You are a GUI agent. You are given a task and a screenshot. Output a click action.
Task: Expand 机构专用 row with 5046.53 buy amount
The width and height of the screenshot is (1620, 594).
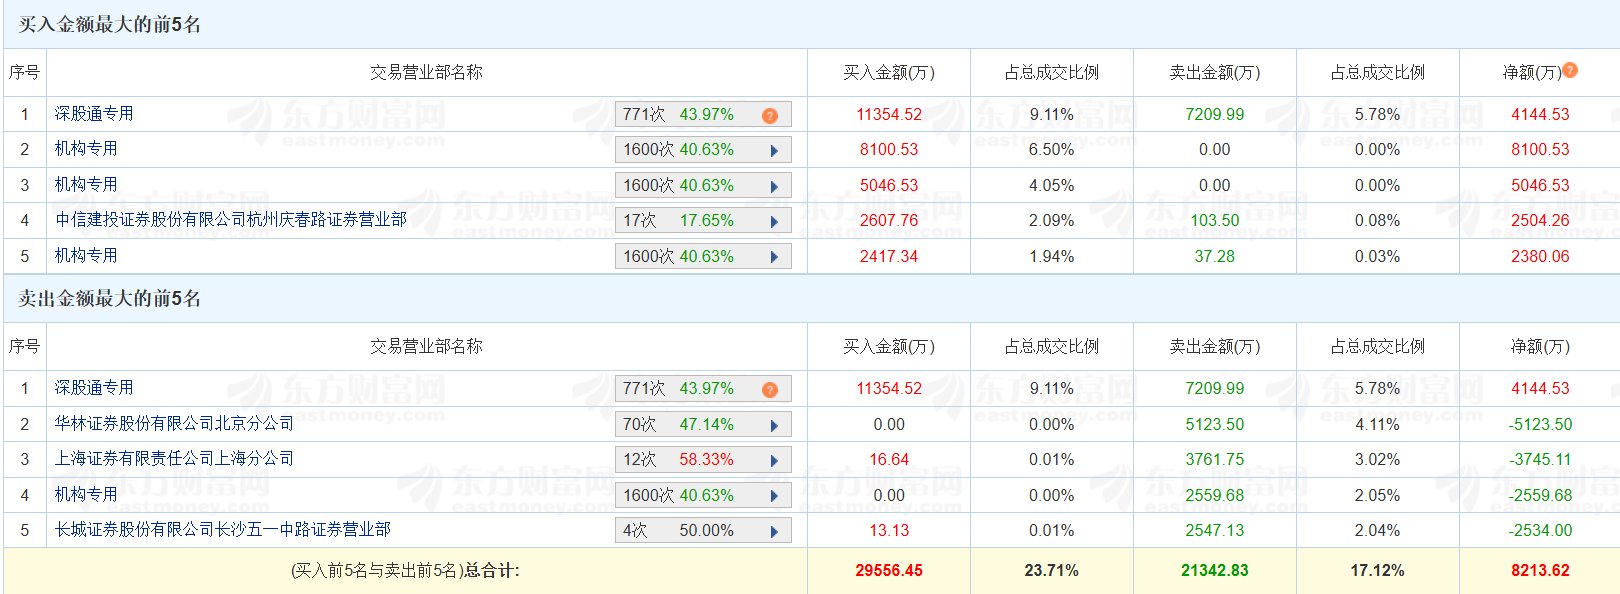774,186
